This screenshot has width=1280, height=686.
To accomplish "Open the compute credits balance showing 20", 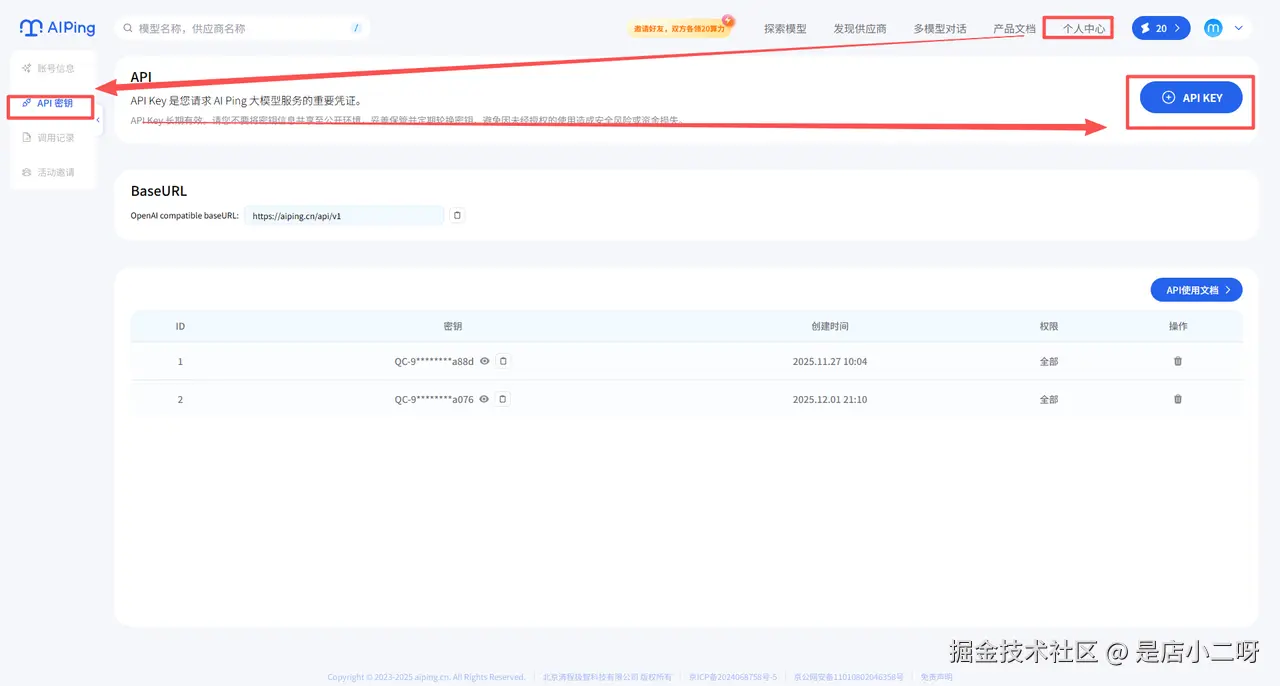I will coord(1161,28).
